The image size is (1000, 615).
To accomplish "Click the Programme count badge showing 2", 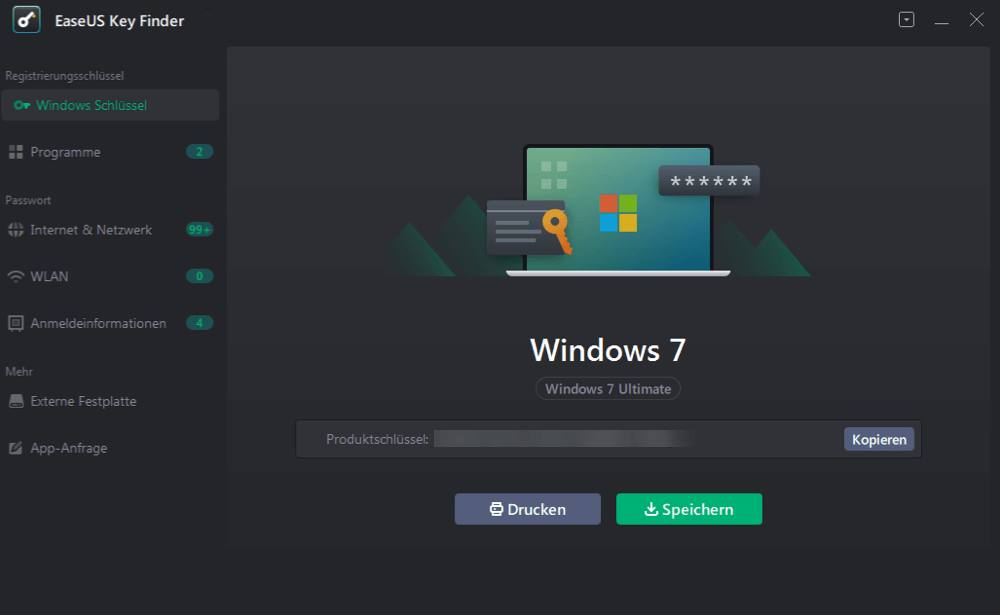I will coord(200,152).
